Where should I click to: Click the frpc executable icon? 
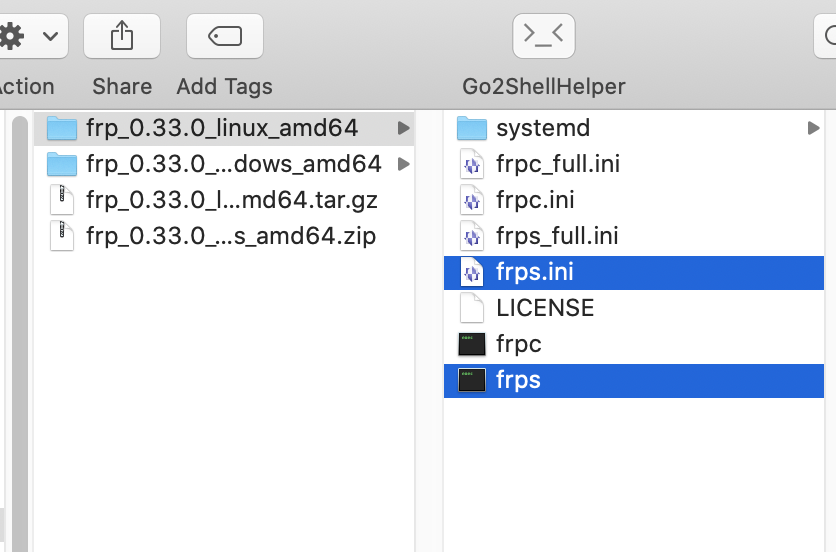pyautogui.click(x=471, y=344)
